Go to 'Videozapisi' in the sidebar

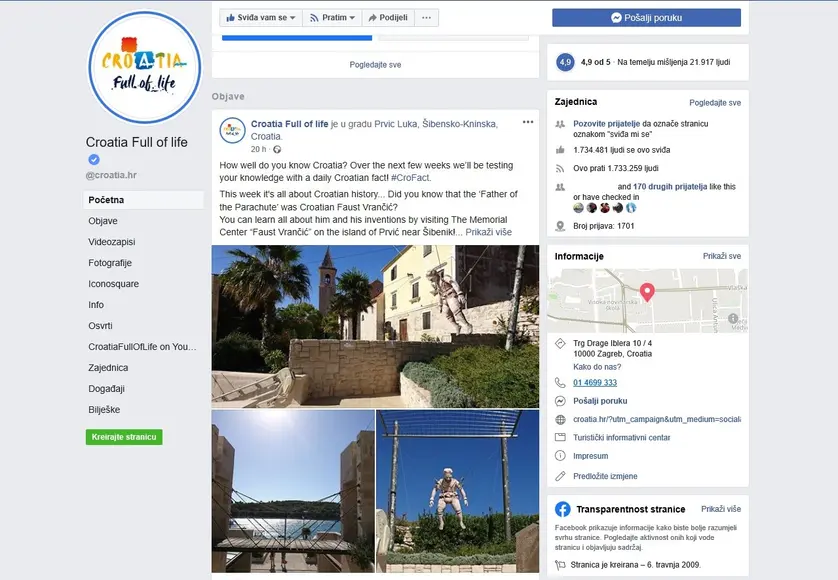coord(111,242)
